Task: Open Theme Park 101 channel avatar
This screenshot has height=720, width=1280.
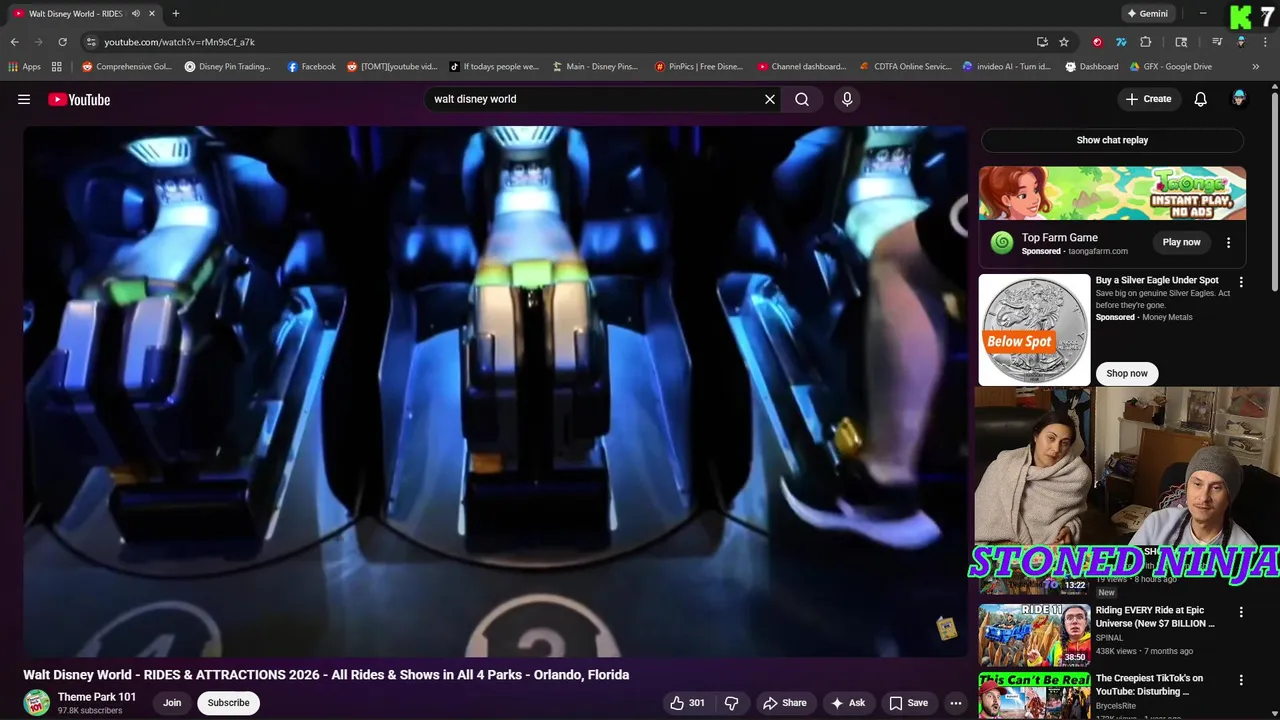Action: coord(37,703)
